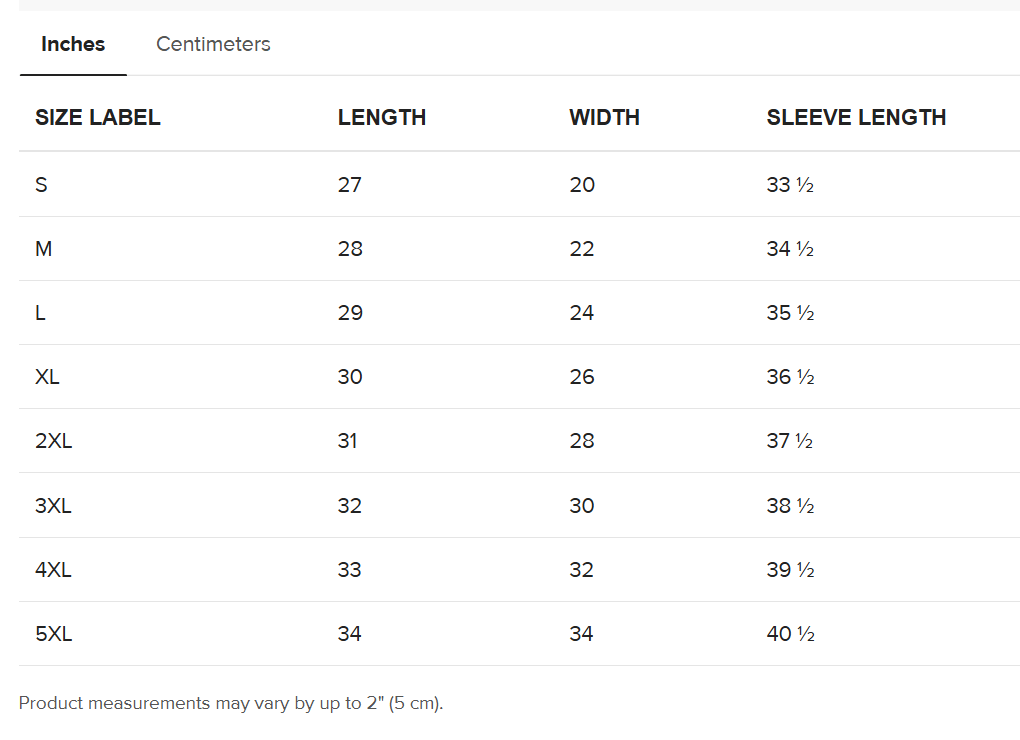Select the Inches tab

[x=73, y=44]
